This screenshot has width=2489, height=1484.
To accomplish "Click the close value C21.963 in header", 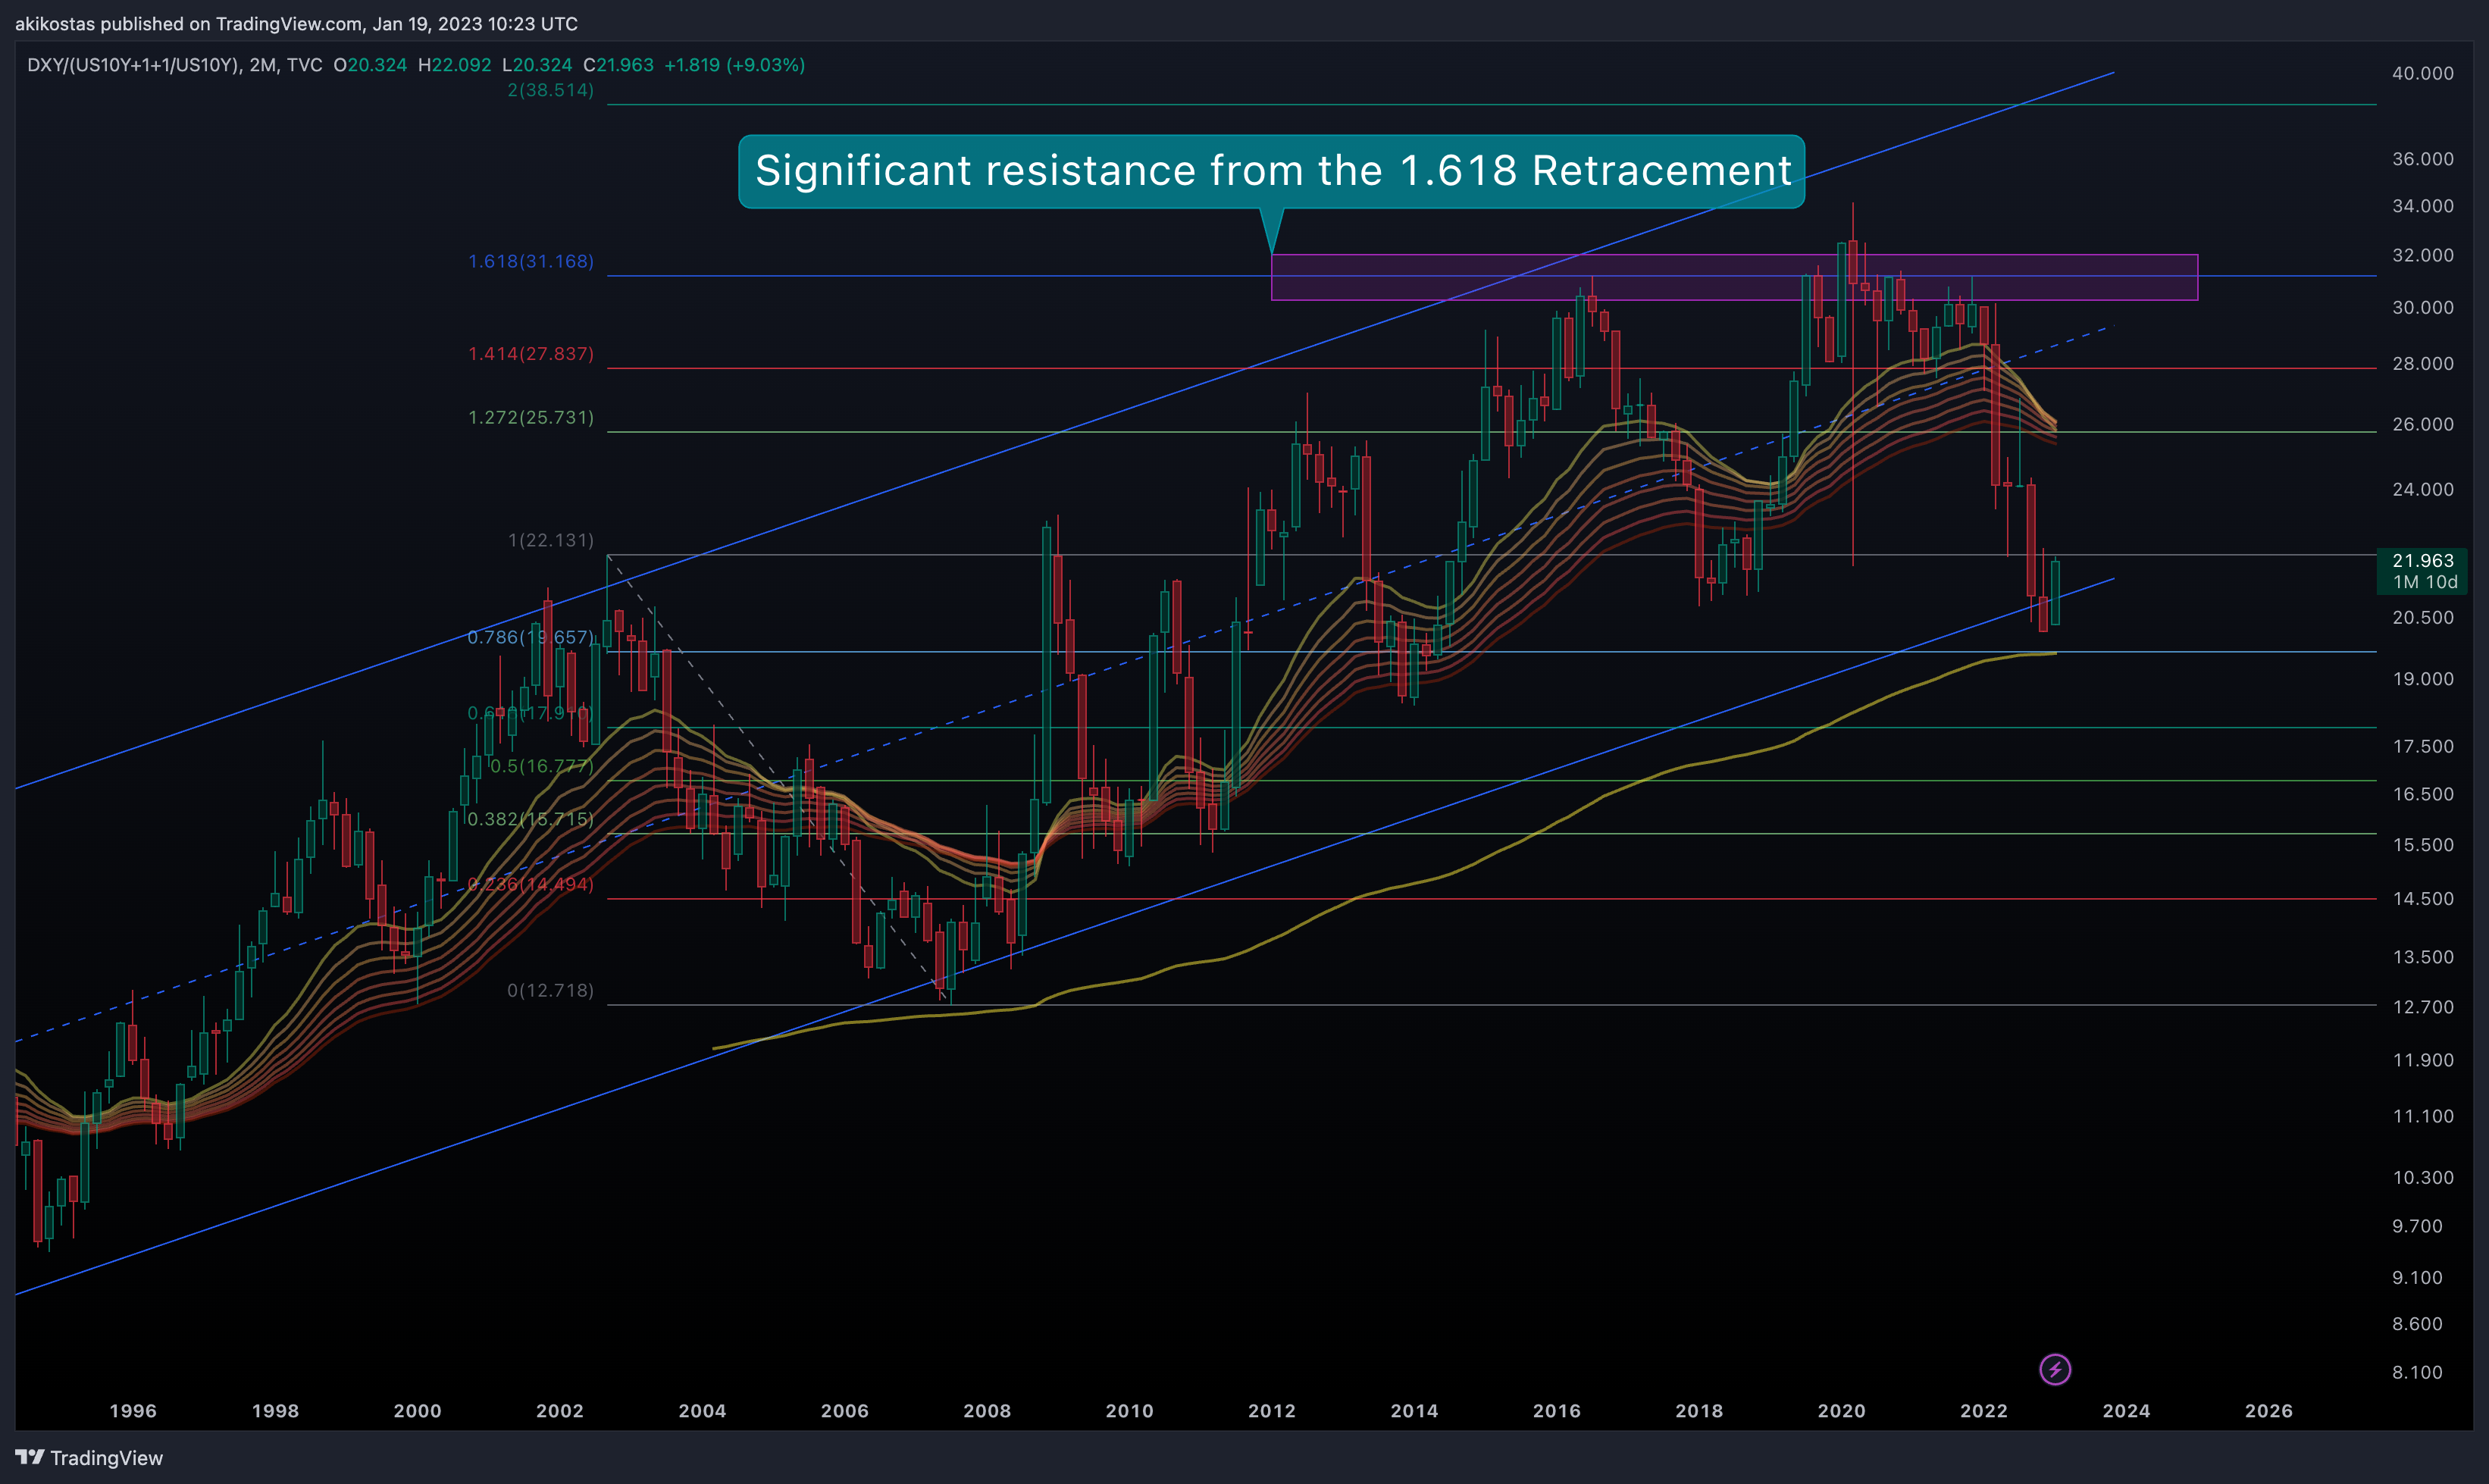I will click(618, 65).
